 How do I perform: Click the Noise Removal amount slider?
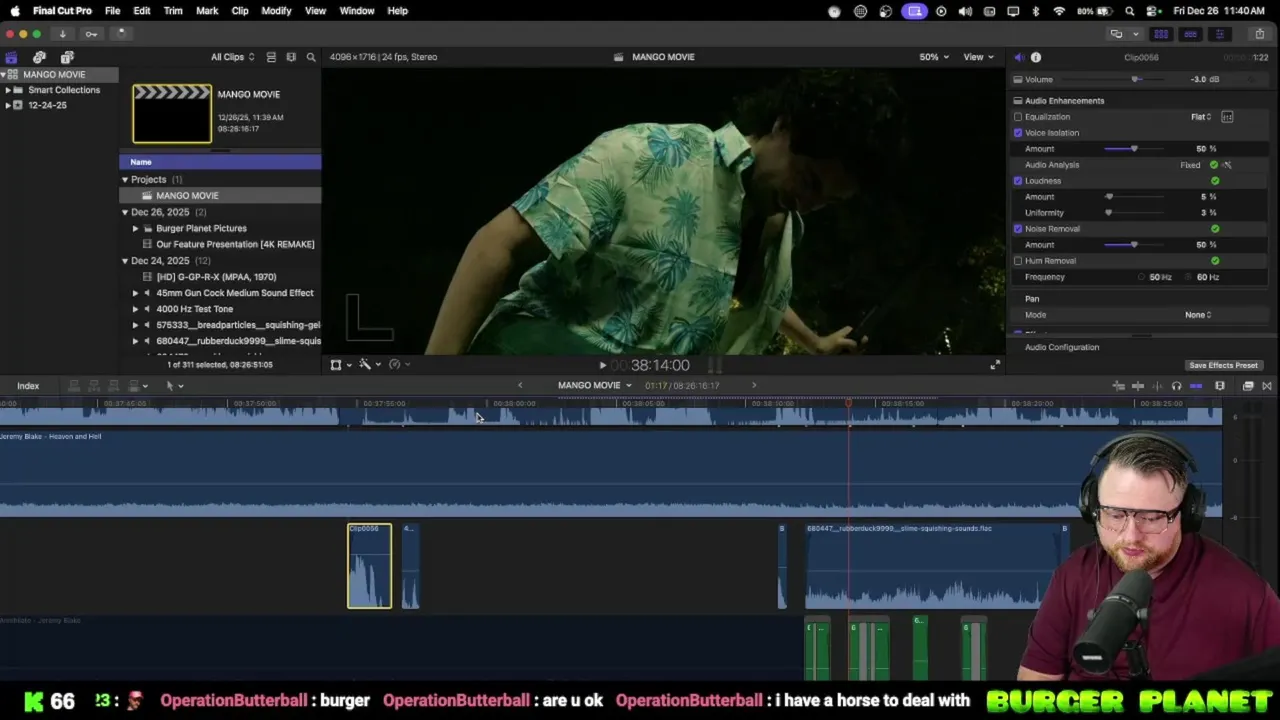1134,245
